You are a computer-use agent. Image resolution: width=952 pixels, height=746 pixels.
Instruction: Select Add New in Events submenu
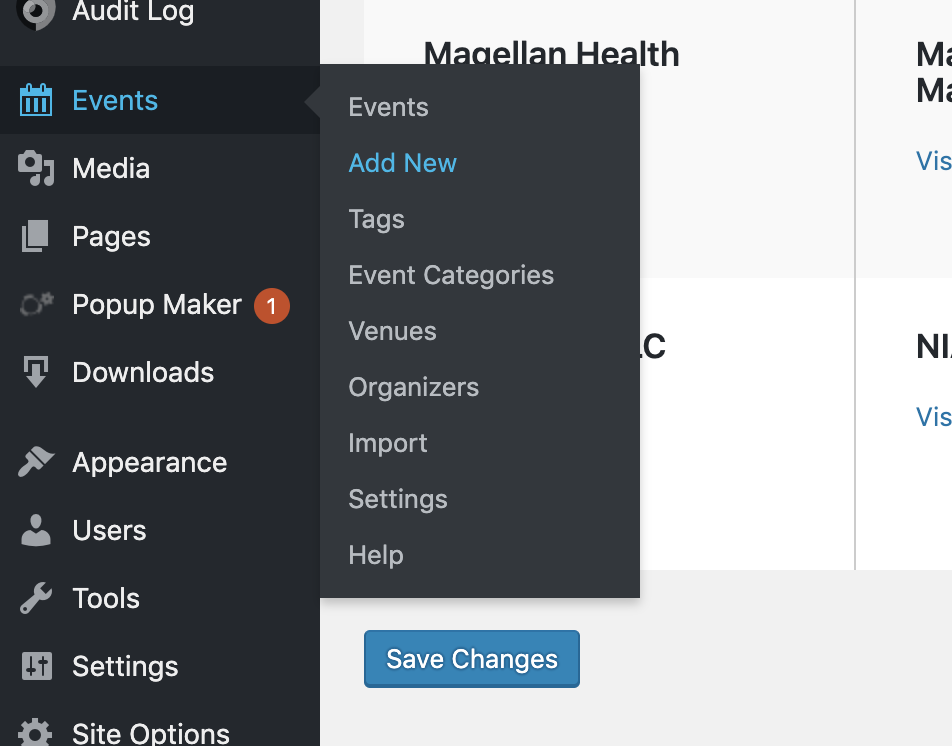(402, 163)
